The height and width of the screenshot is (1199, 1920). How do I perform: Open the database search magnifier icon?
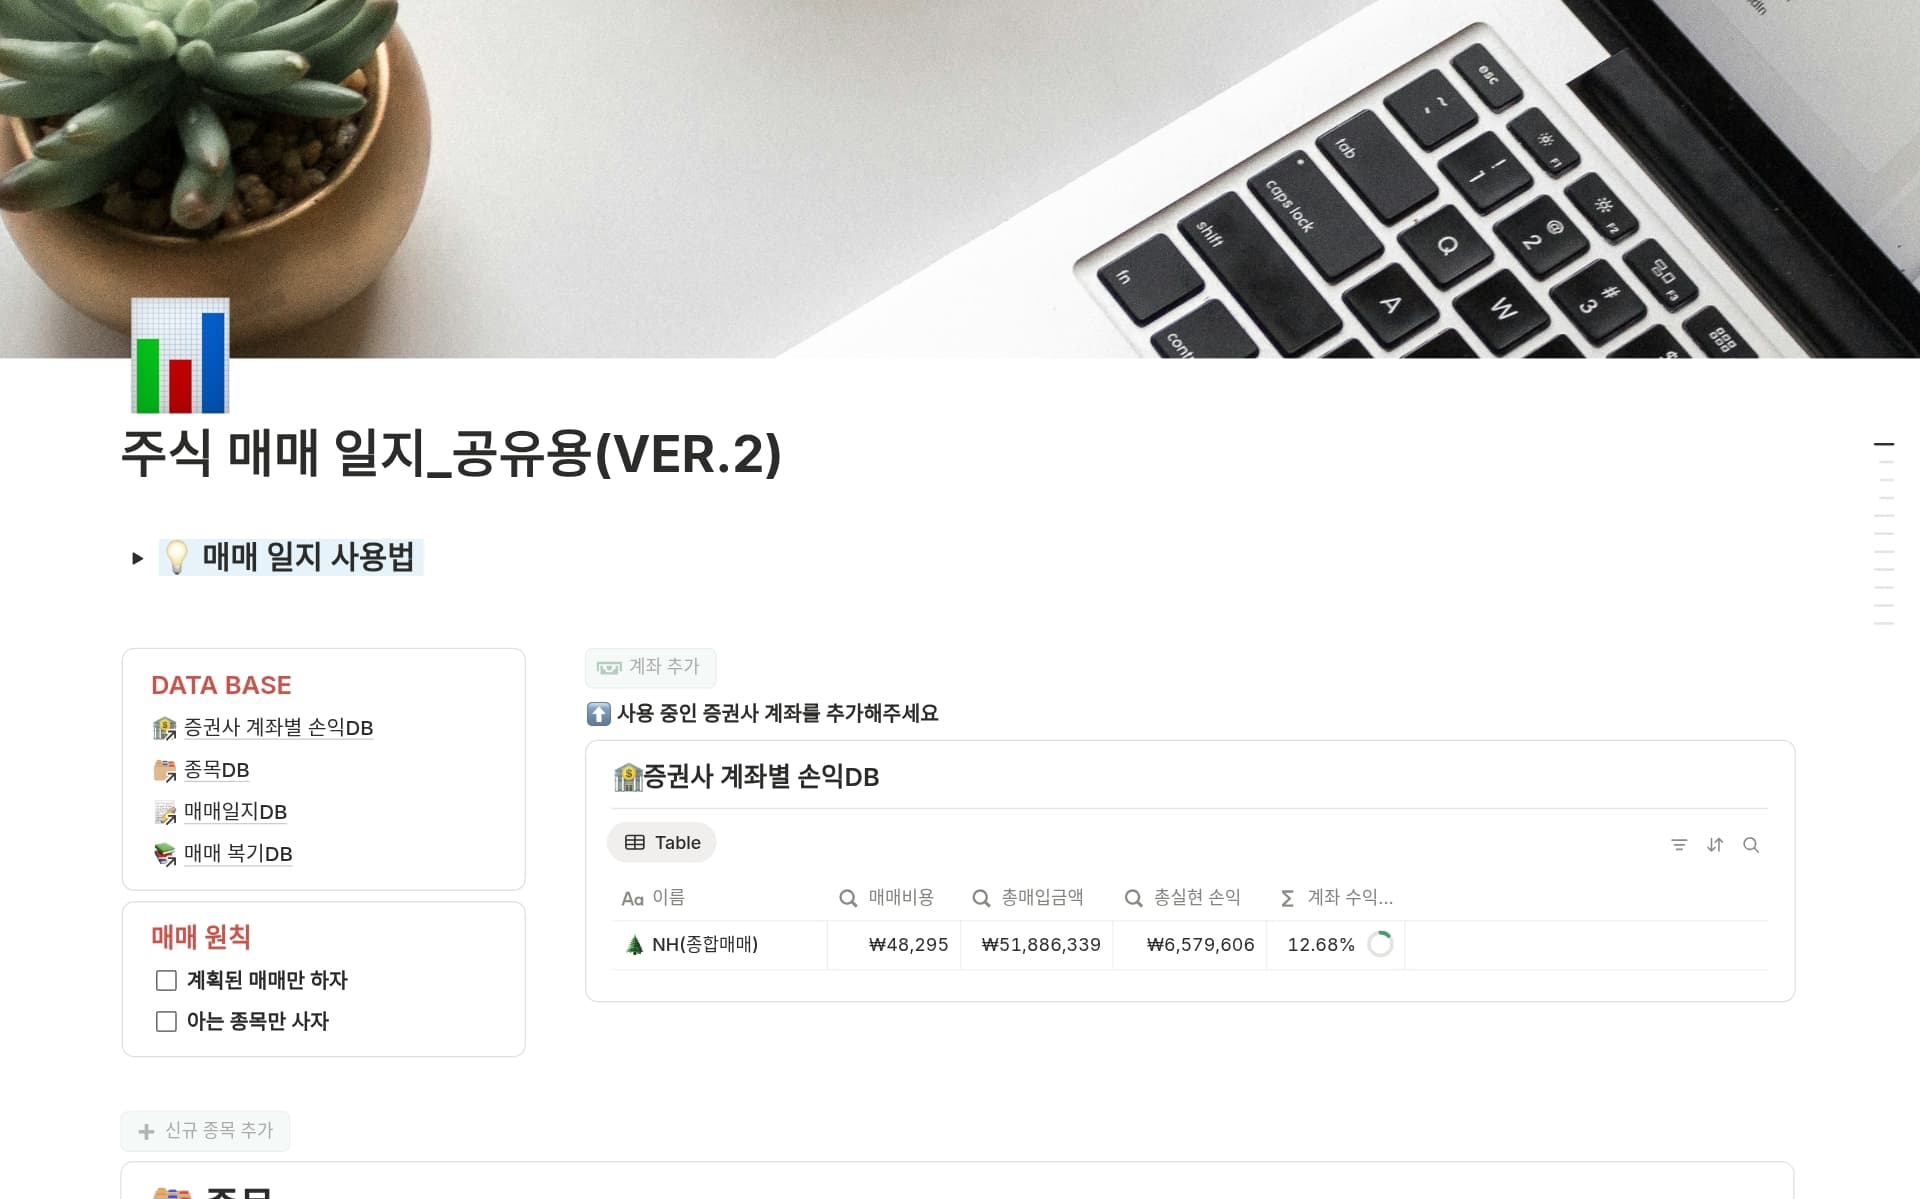(1751, 845)
